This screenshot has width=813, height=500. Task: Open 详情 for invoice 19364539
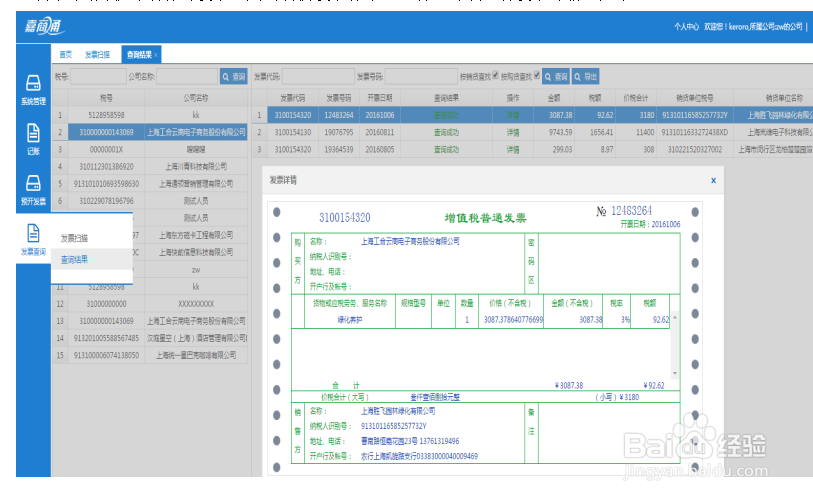click(x=513, y=149)
